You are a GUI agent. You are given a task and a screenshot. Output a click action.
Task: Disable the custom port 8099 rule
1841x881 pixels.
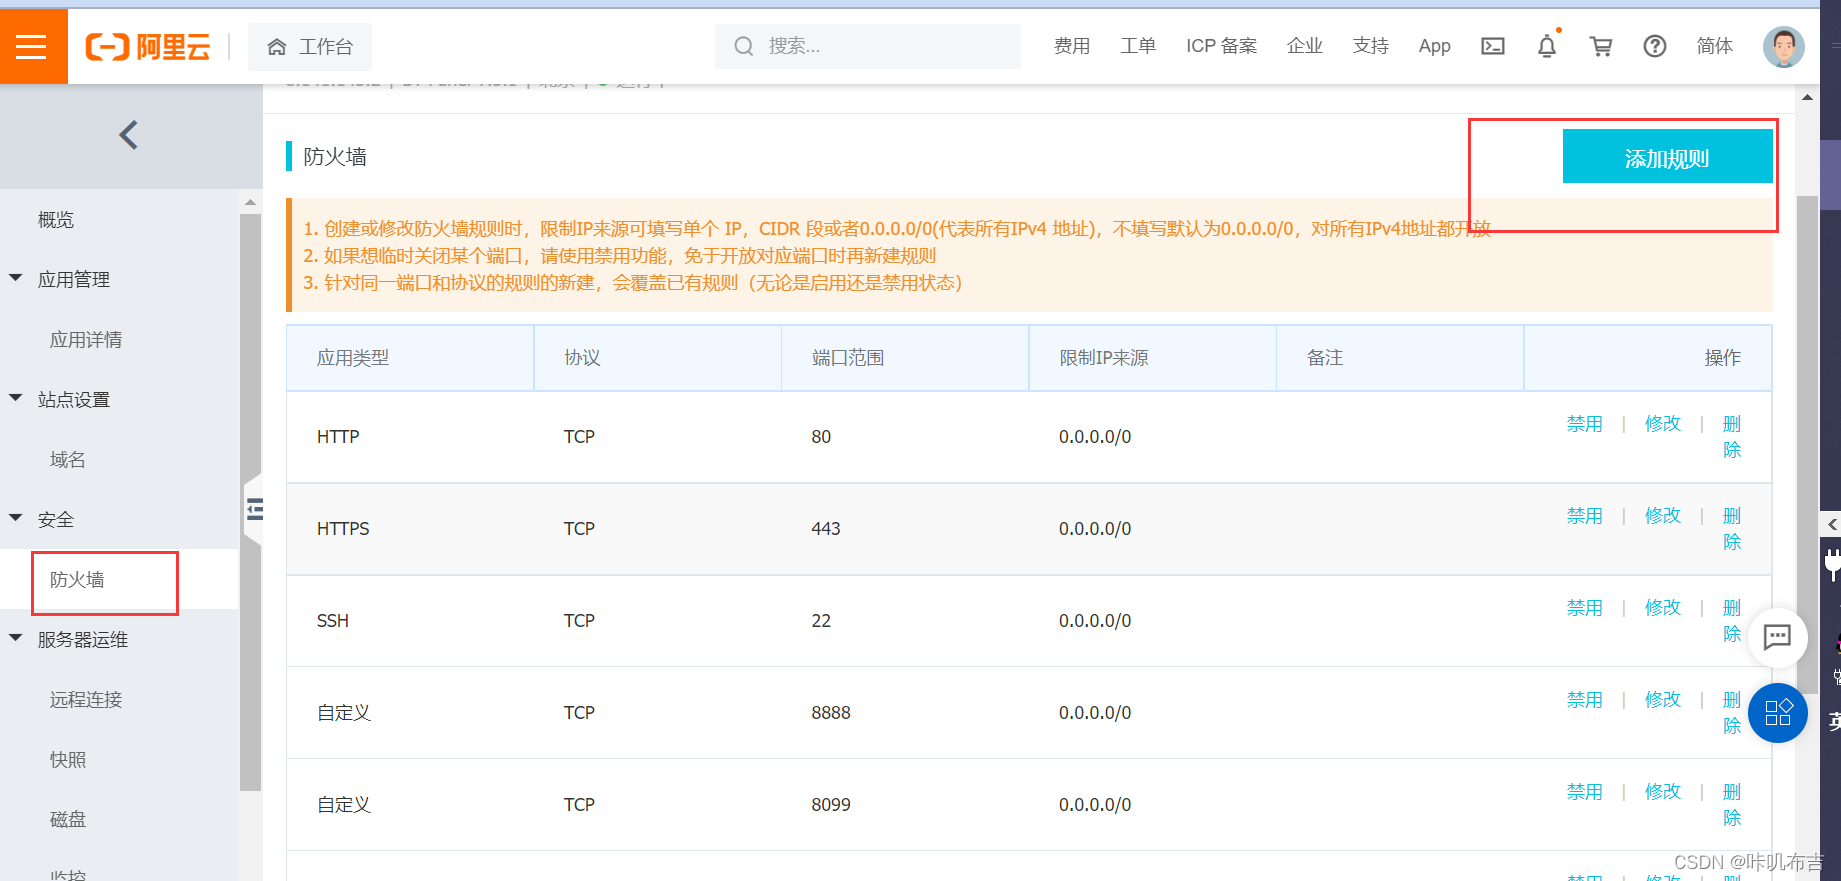click(x=1584, y=792)
